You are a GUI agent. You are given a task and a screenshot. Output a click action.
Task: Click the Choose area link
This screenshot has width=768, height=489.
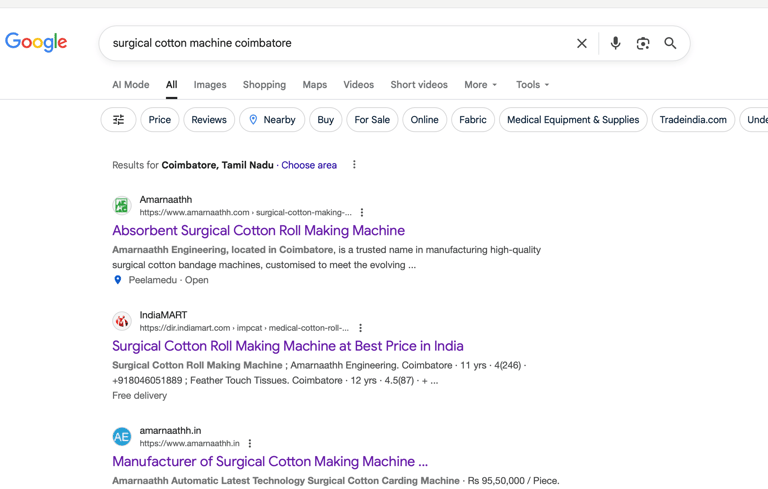(x=309, y=165)
